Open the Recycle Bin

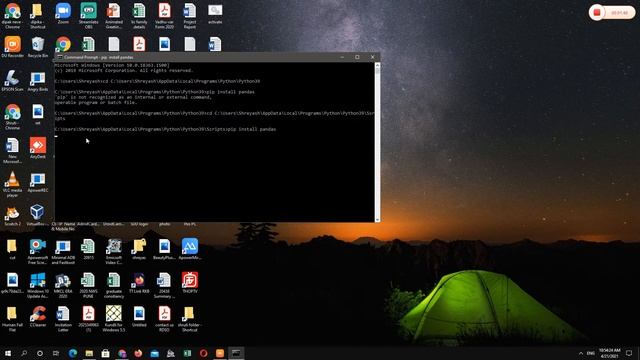coord(38,47)
